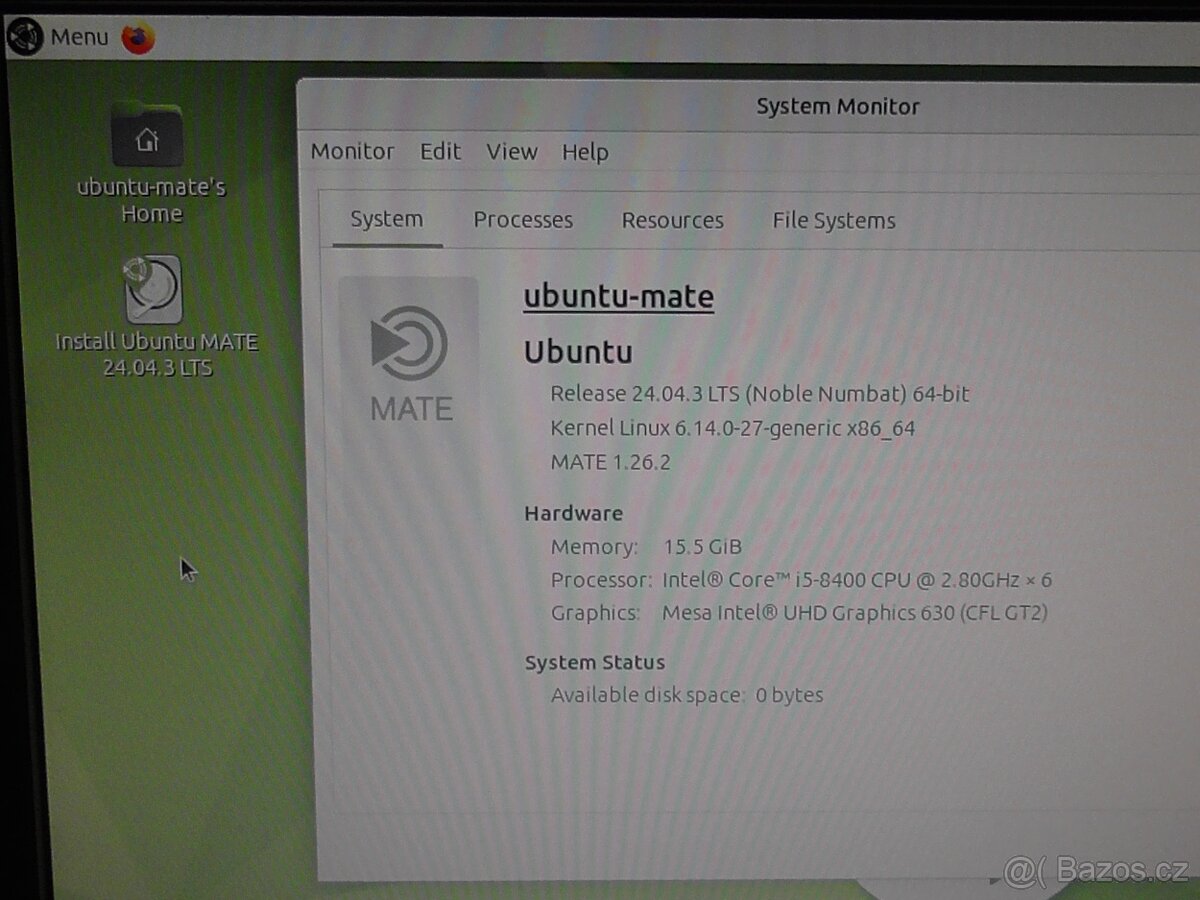This screenshot has height=900, width=1200.
Task: Select the System tab
Action: click(386, 218)
